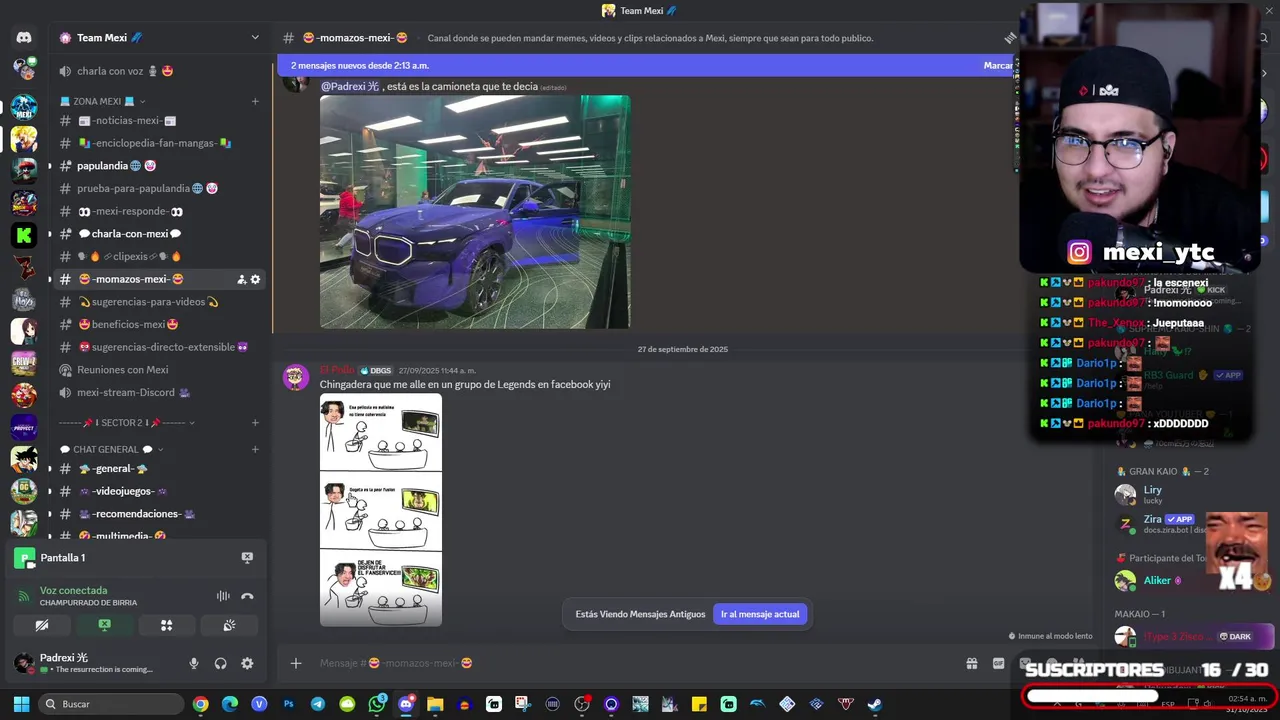The image size is (1280, 720).
Task: Open Windows Start menu
Action: click(x=21, y=704)
